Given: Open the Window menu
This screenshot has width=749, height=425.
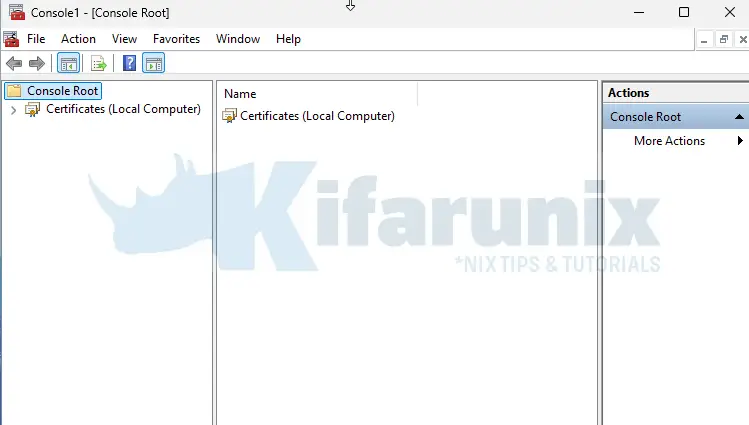Looking at the screenshot, I should (238, 39).
